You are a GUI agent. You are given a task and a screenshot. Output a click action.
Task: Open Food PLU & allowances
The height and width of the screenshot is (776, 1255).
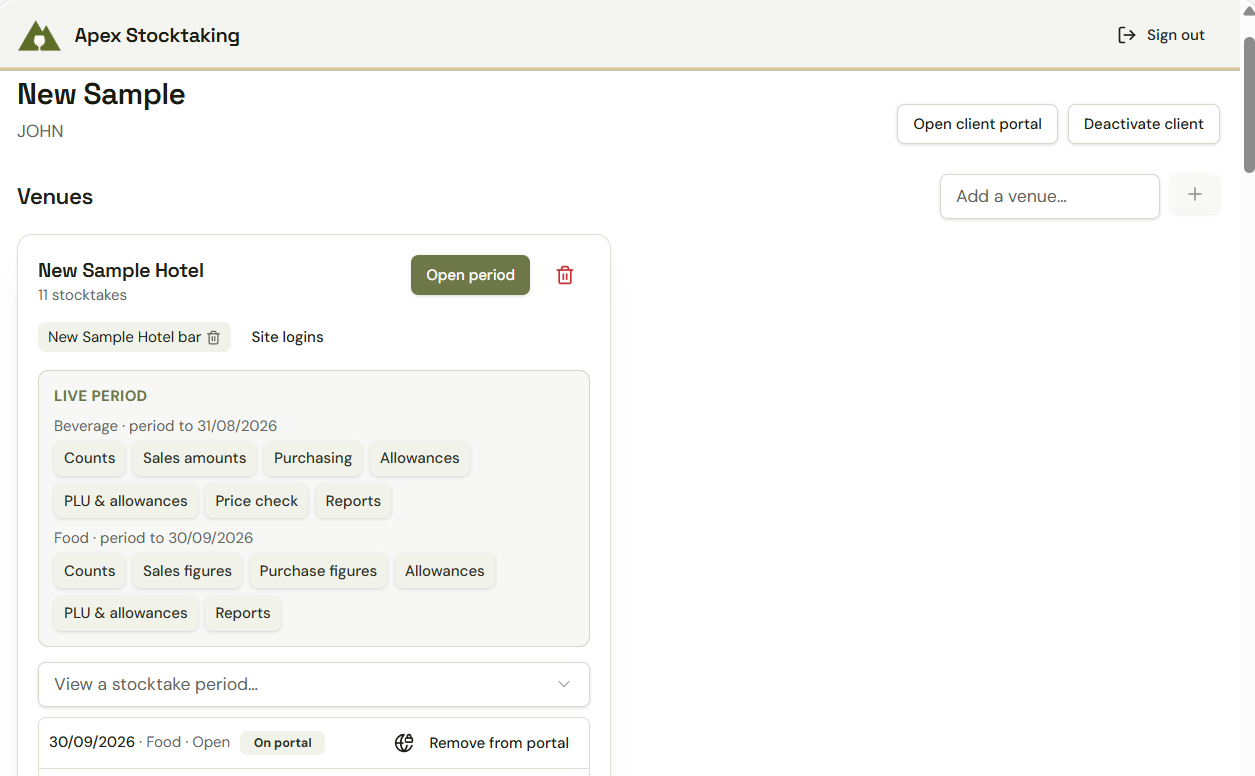pos(126,613)
